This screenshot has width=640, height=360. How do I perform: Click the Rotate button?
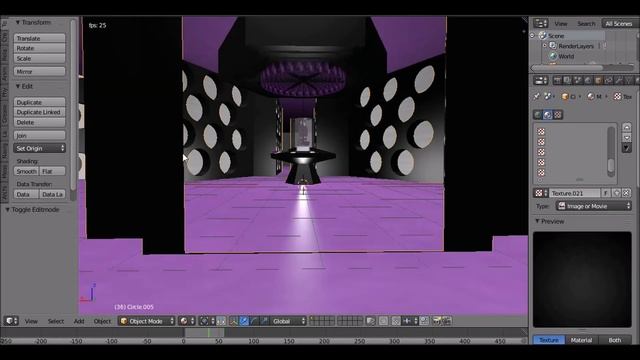[40, 48]
